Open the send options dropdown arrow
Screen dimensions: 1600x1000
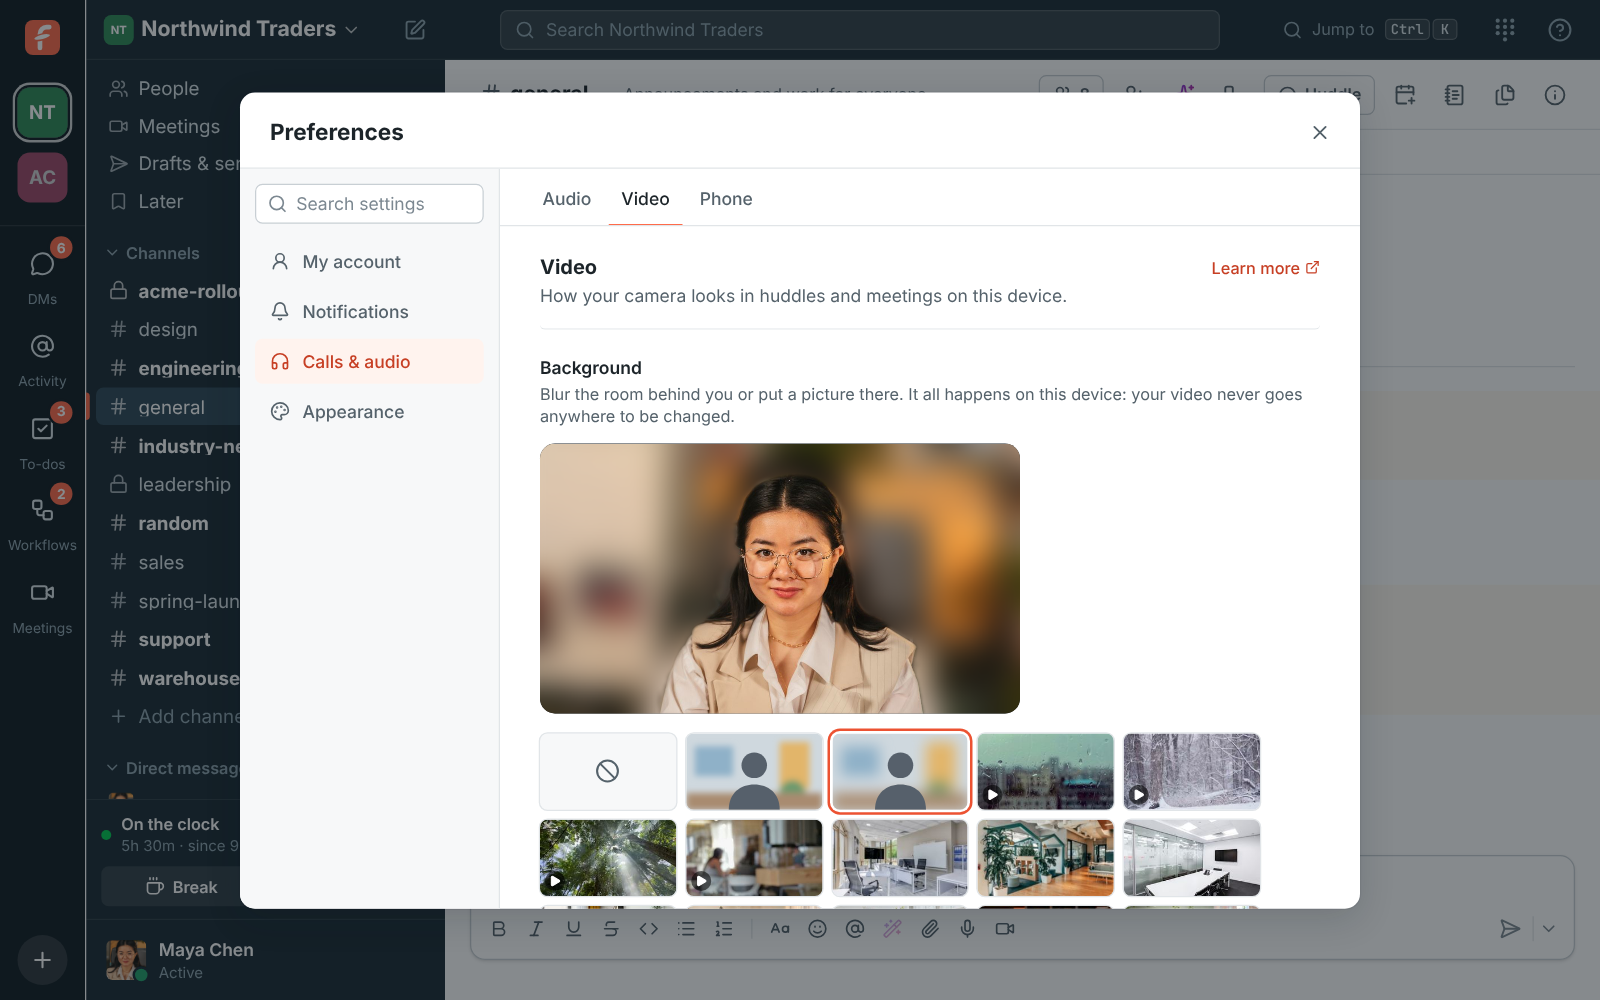pyautogui.click(x=1548, y=929)
